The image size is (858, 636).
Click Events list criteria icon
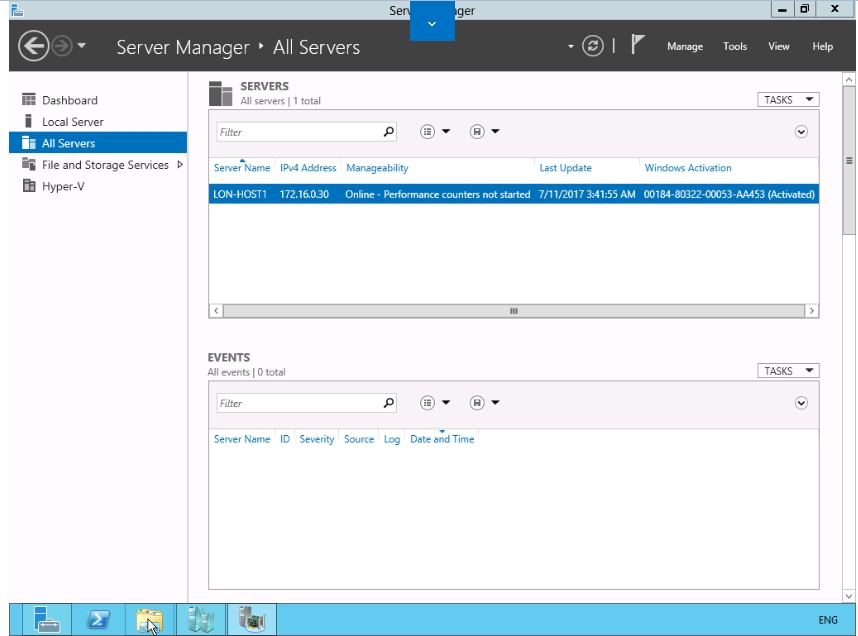[427, 403]
